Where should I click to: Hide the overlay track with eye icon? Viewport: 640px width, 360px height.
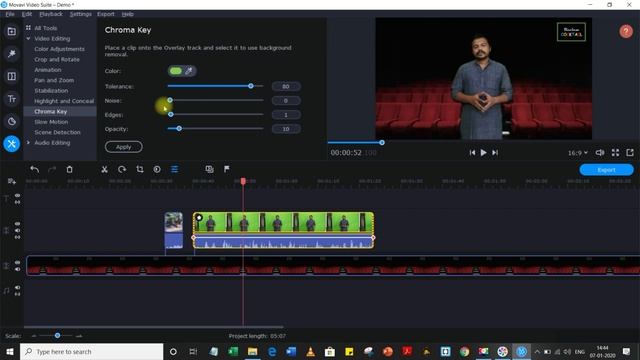pyautogui.click(x=18, y=224)
